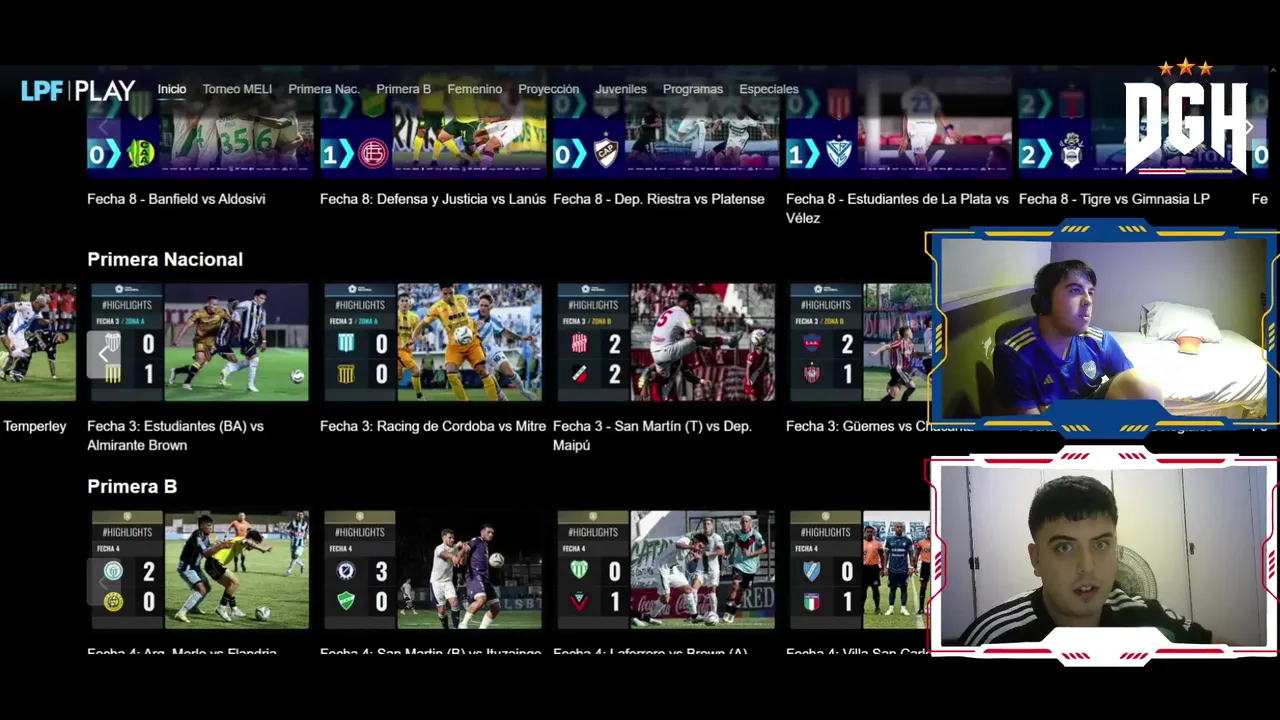The width and height of the screenshot is (1280, 720).
Task: Click the left arrow on the Primera B carousel
Action: (x=103, y=581)
